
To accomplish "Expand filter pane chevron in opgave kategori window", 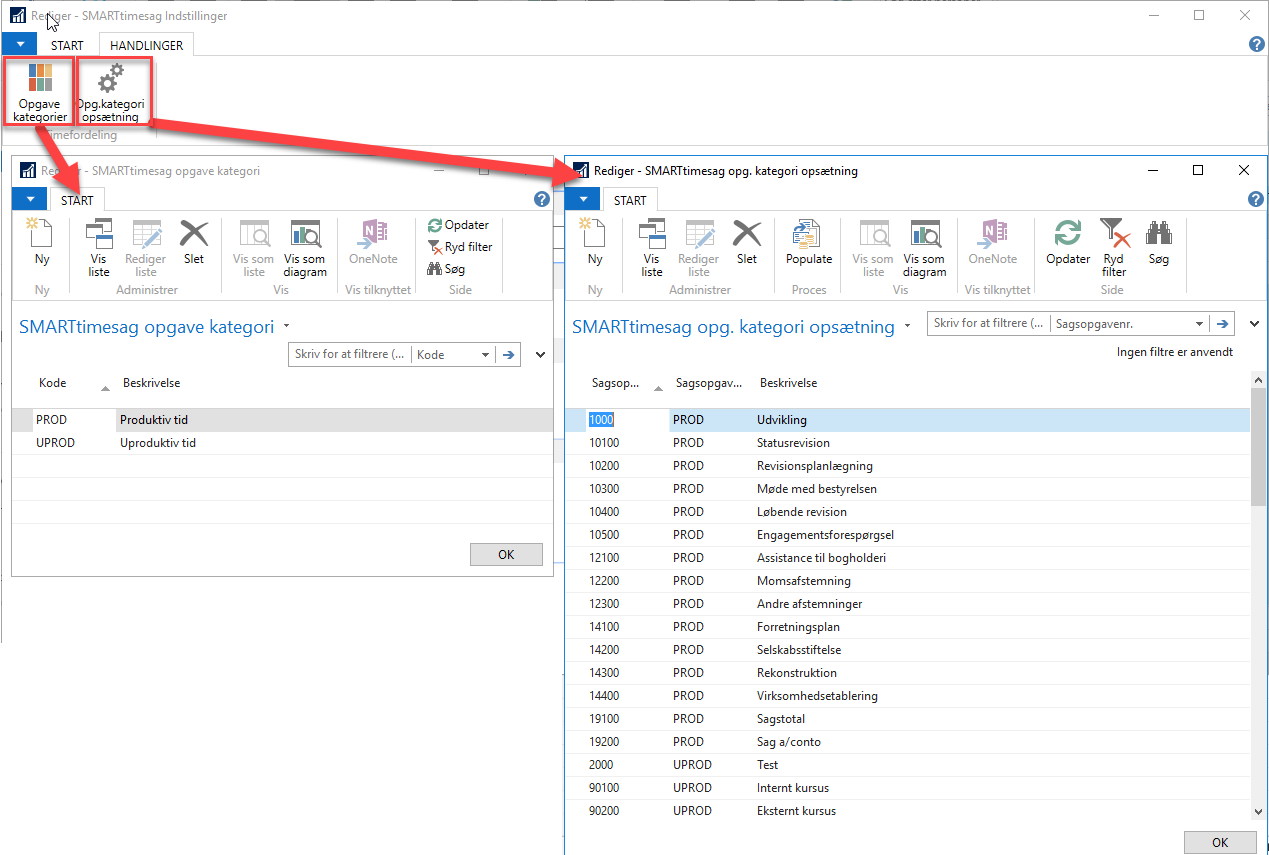I will 541,354.
